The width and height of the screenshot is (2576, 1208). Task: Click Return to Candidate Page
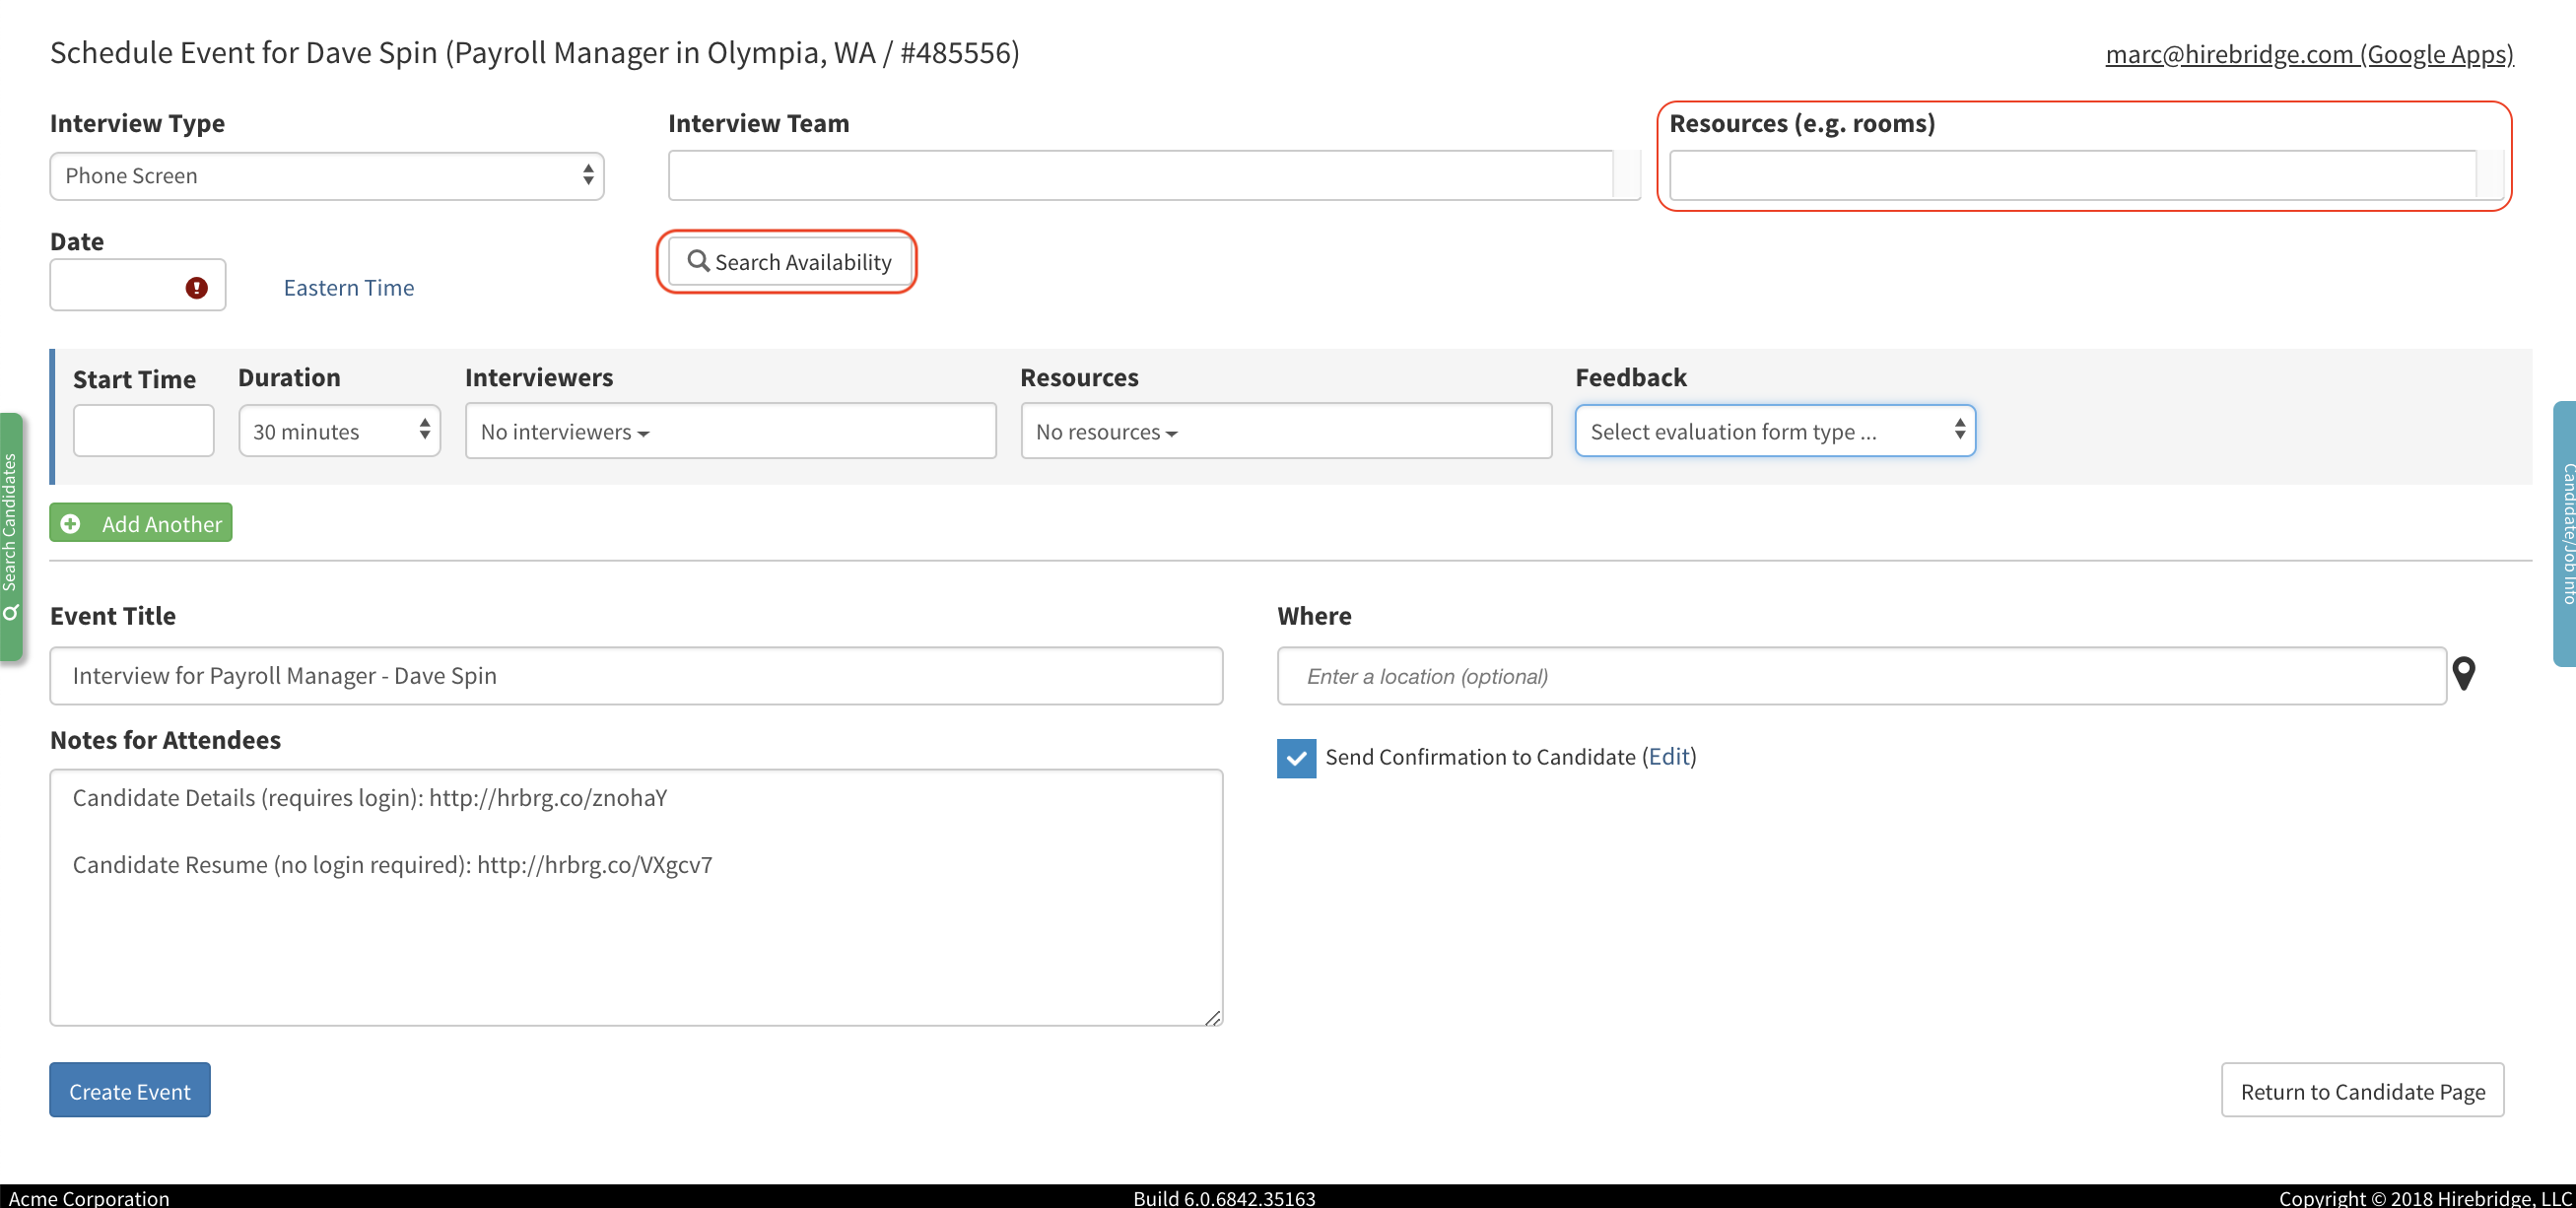[2361, 1090]
